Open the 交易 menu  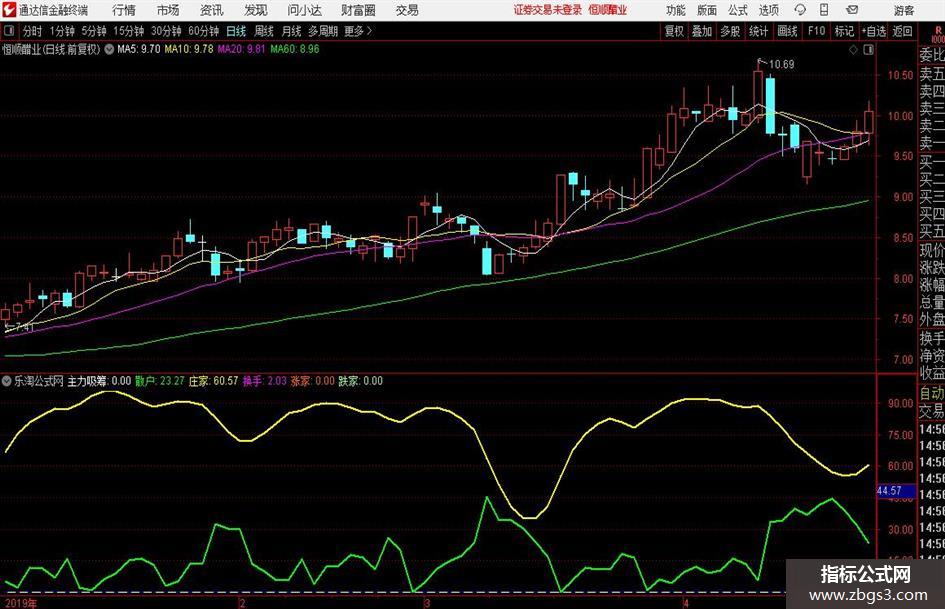(x=407, y=10)
